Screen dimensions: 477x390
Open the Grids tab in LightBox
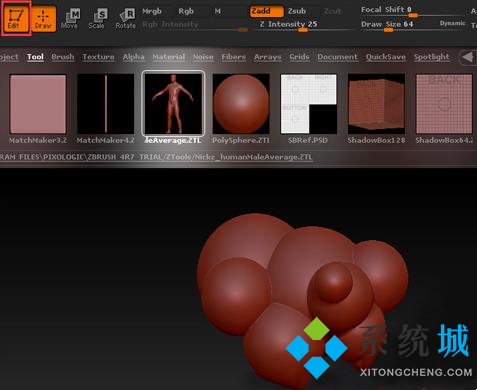[x=299, y=57]
